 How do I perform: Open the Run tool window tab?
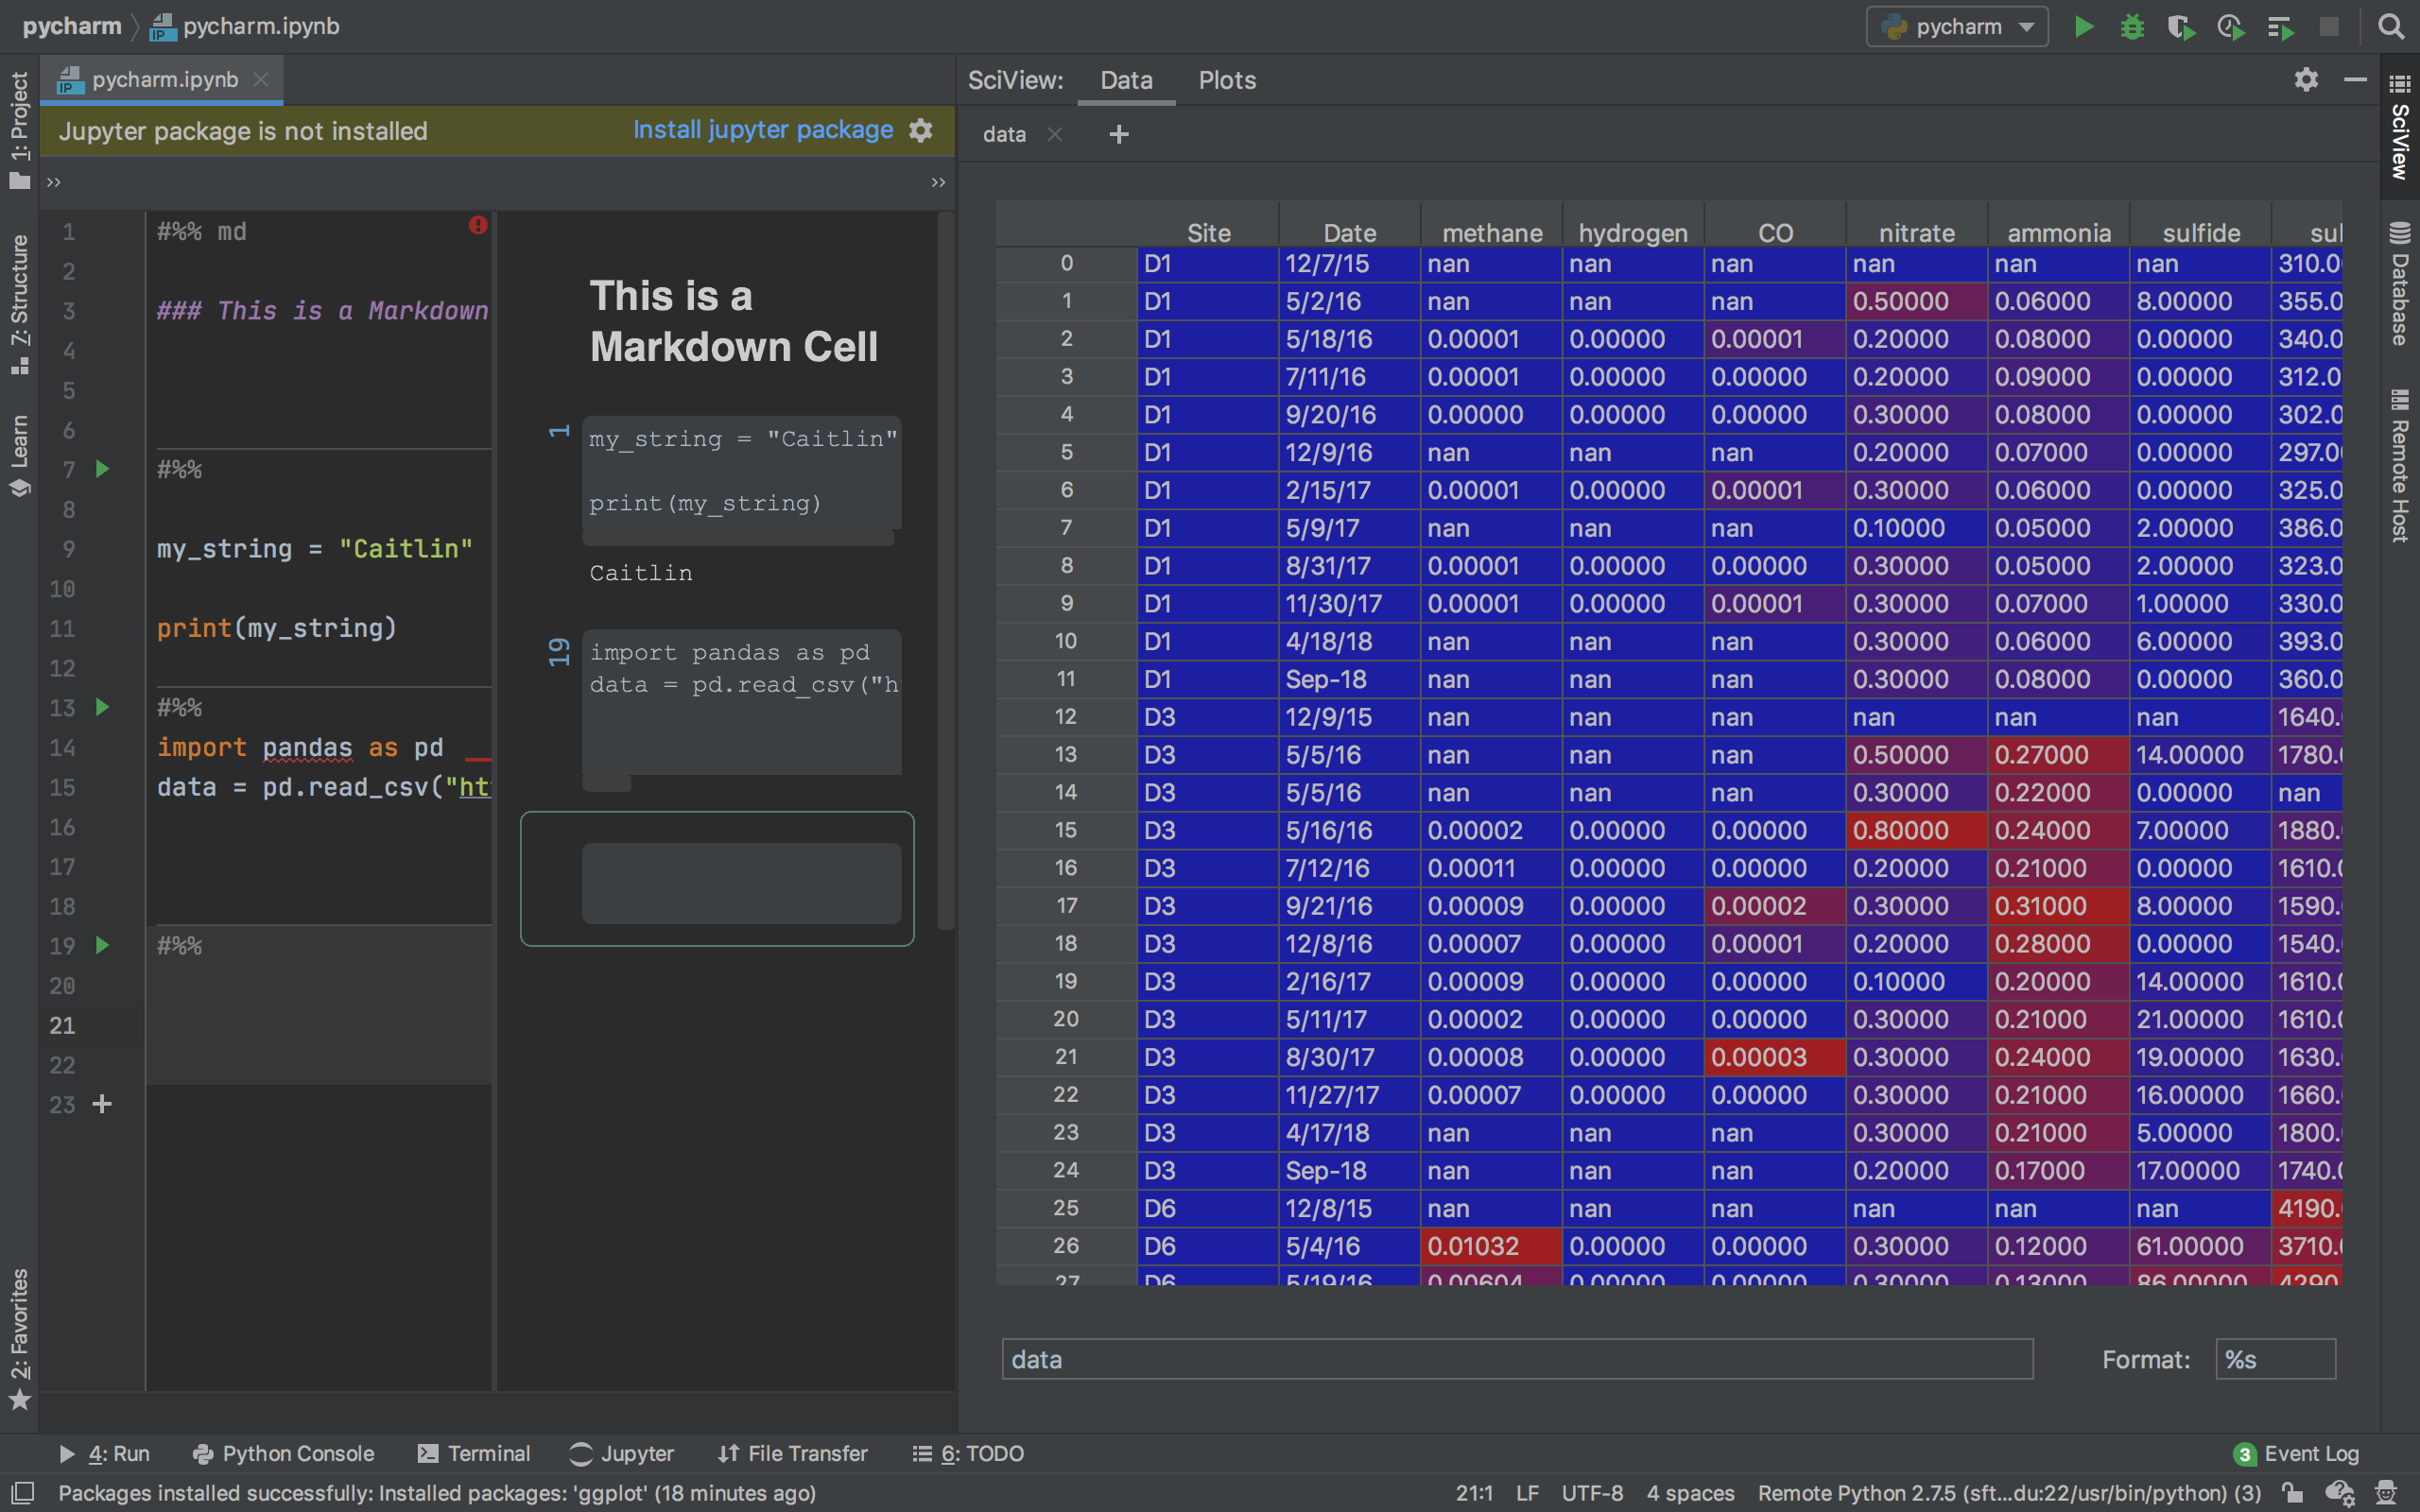pos(104,1453)
